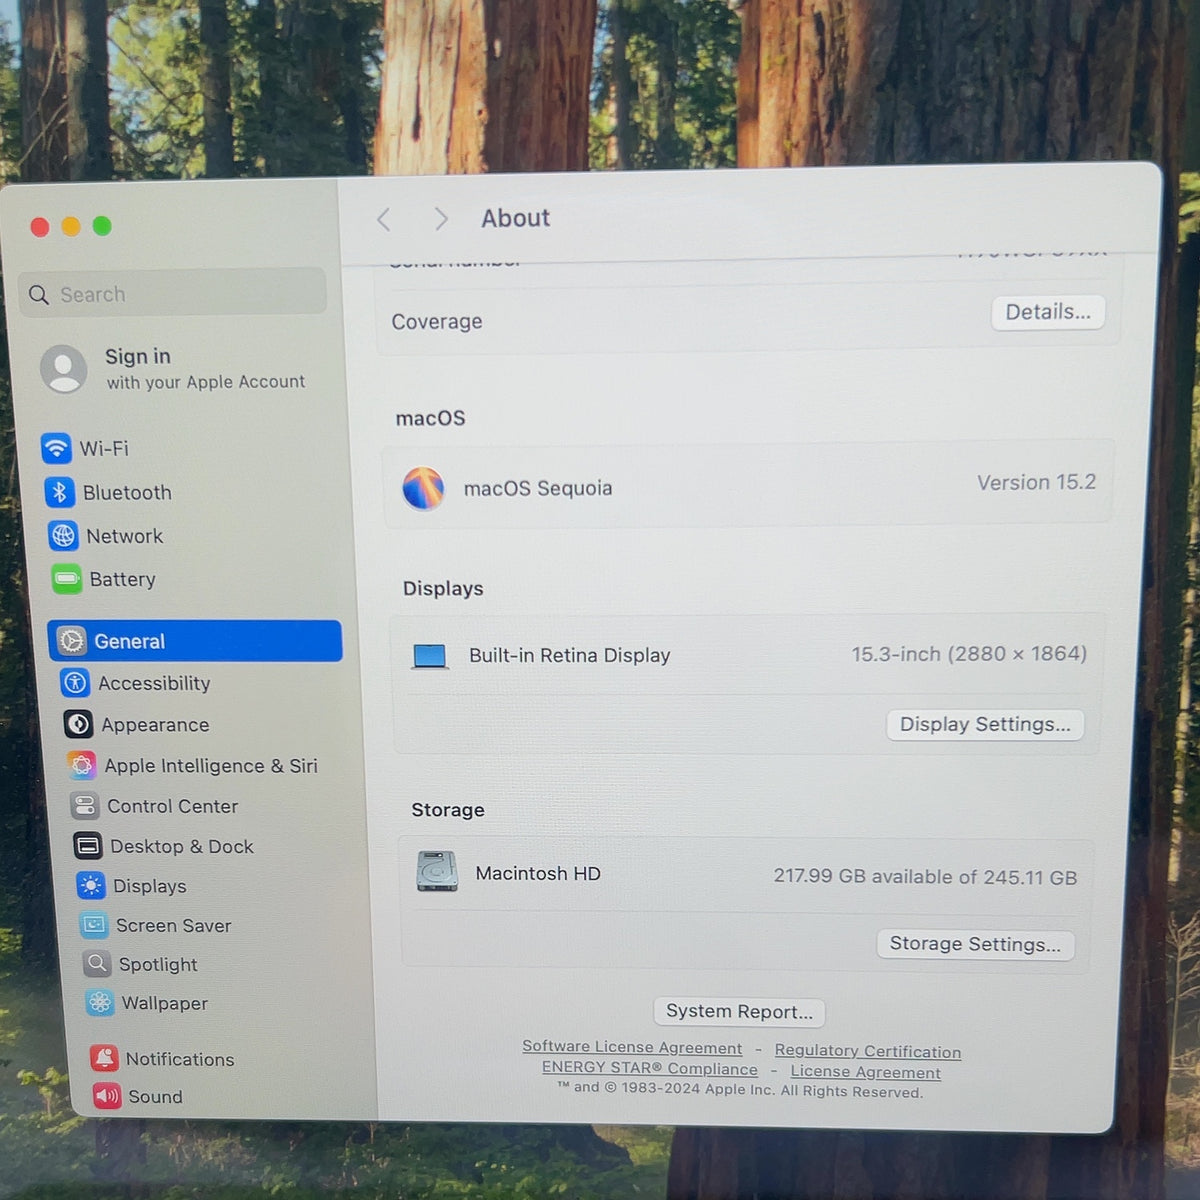This screenshot has height=1200, width=1200.
Task: Click the Apple Intelligence & Siri icon
Action: (x=82, y=766)
